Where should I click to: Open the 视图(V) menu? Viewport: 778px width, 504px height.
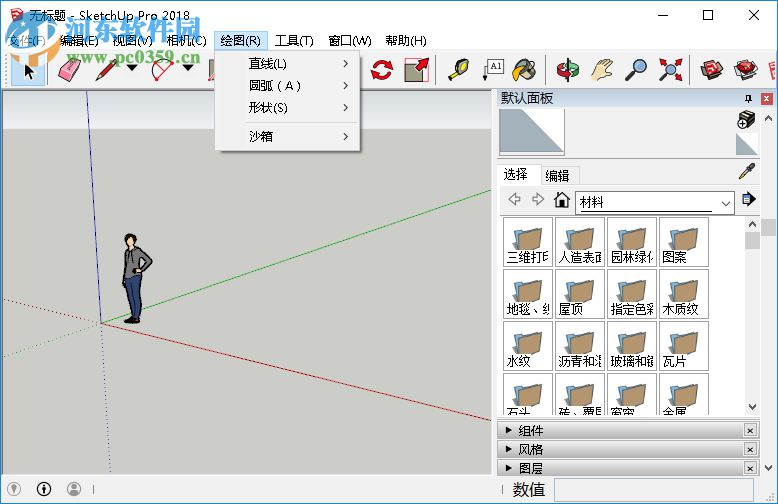tap(132, 41)
